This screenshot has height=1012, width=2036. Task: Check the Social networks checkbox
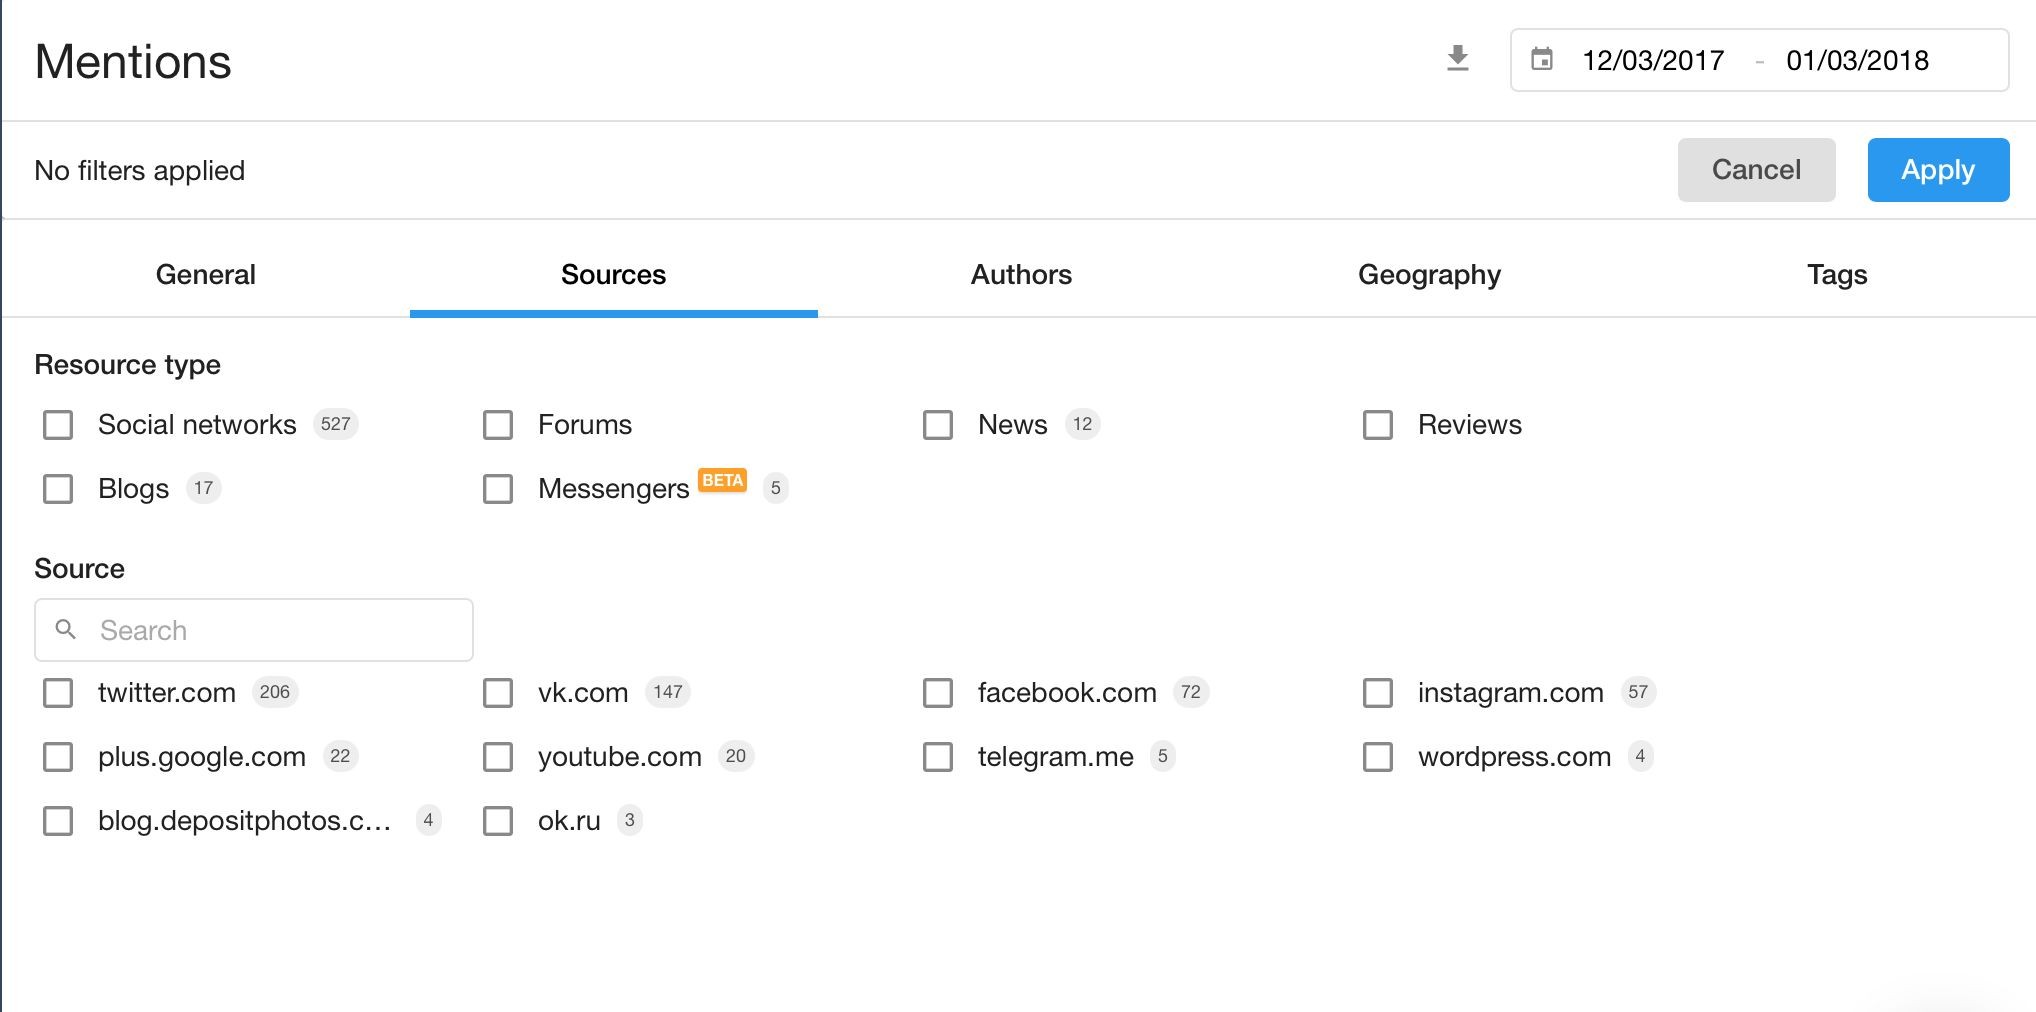[58, 425]
